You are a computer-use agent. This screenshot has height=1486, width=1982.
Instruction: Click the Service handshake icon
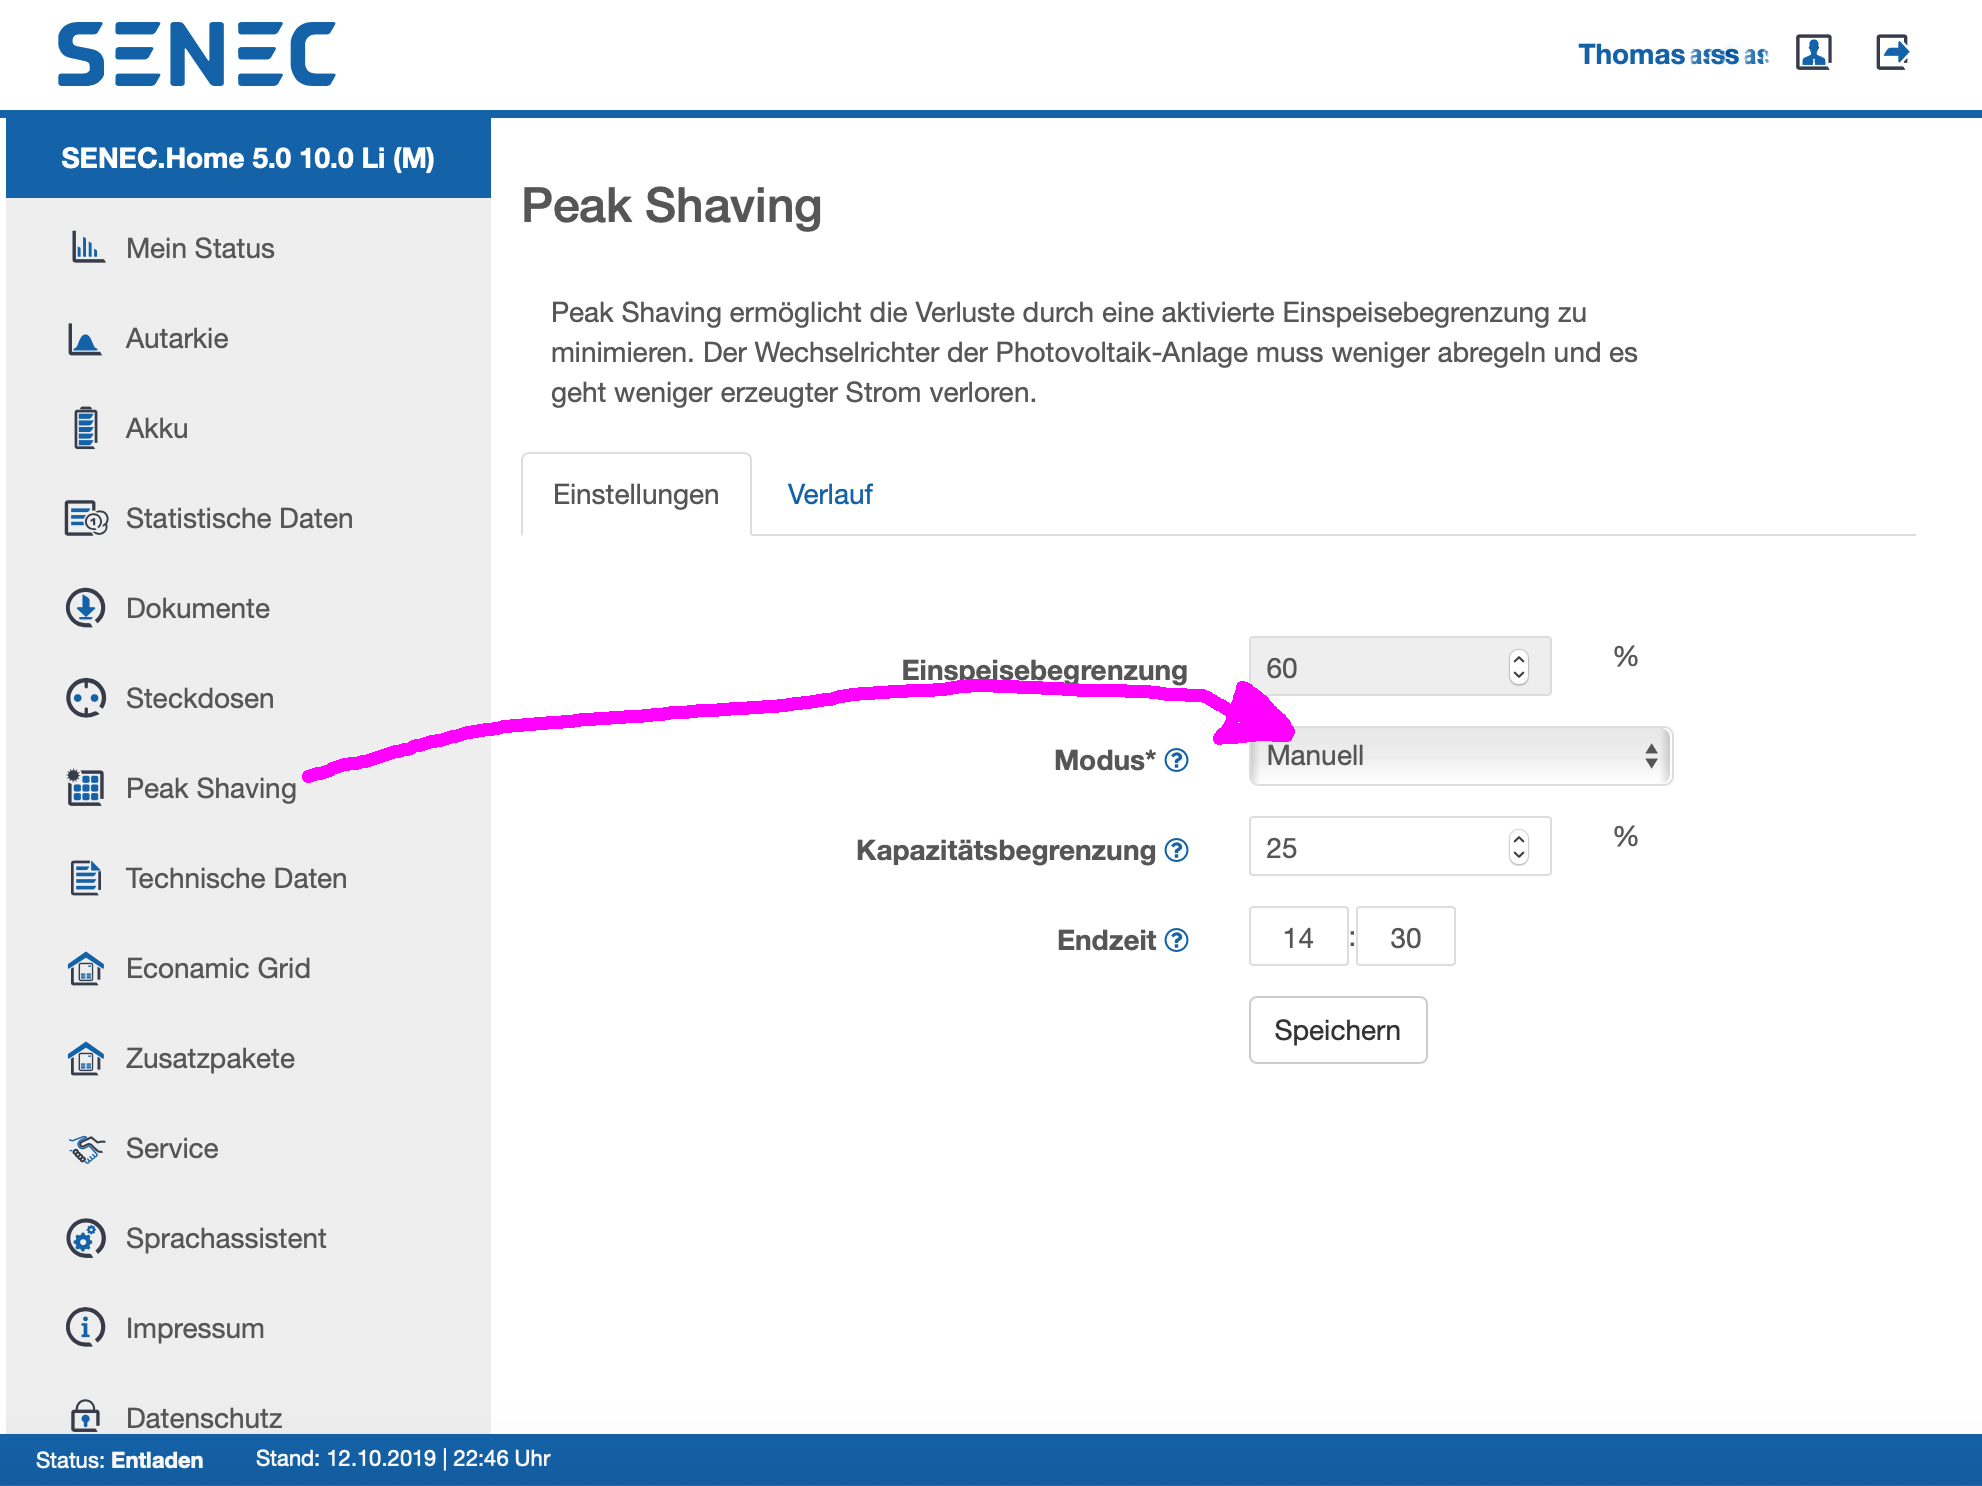coord(86,1148)
